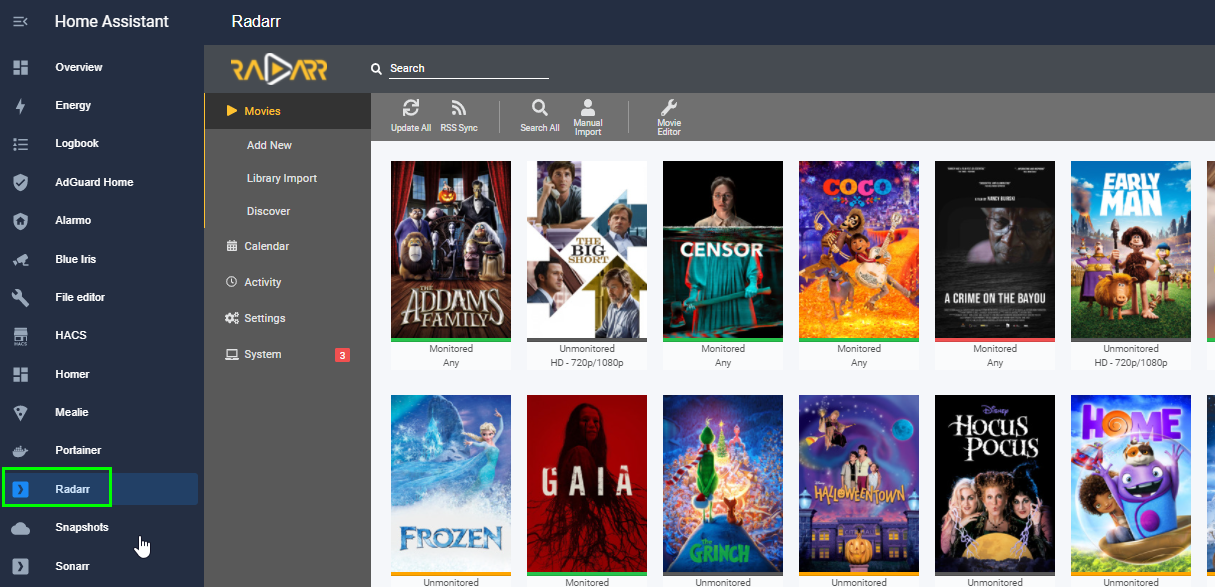Click 'HD - 720p/1080p' under The Big Short
Viewport: 1215px width, 587px height.
coord(587,363)
